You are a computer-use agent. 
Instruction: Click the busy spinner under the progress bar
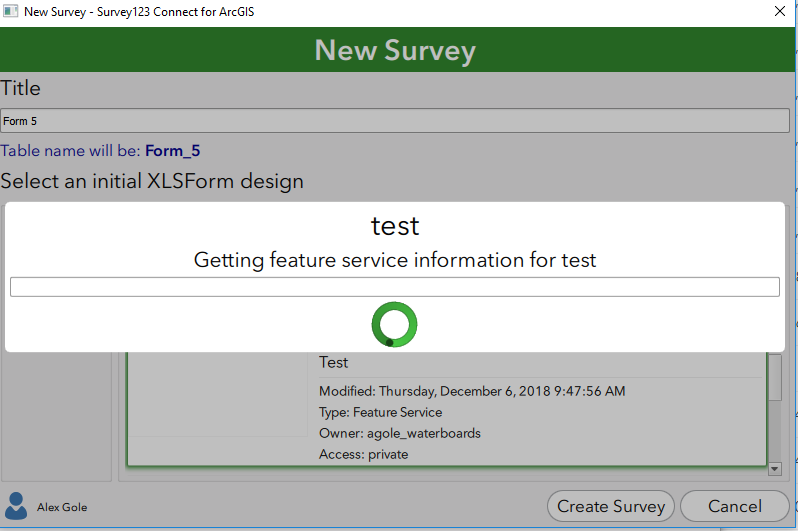pos(394,325)
